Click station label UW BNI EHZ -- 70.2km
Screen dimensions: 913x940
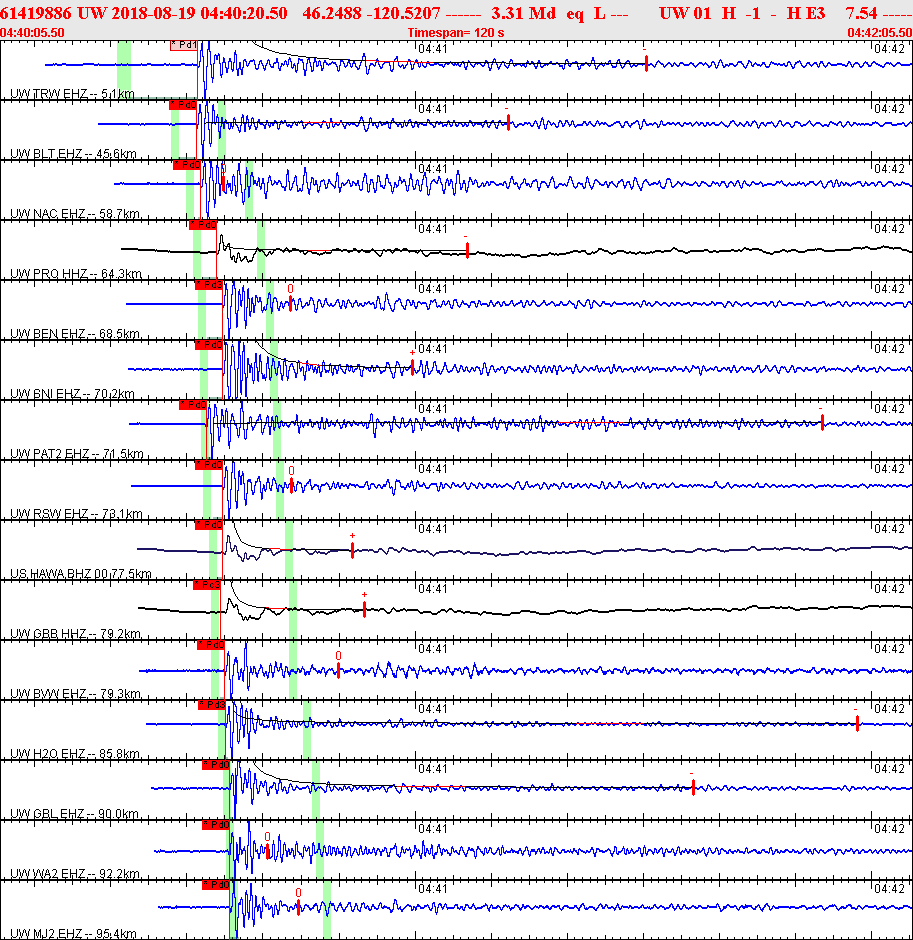(x=73, y=394)
